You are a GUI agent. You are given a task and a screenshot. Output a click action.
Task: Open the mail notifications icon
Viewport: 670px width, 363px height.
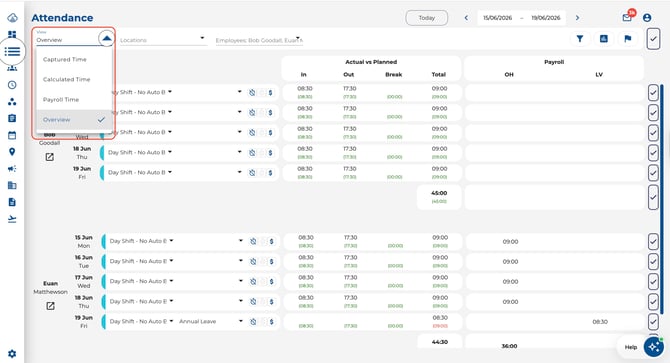627,18
